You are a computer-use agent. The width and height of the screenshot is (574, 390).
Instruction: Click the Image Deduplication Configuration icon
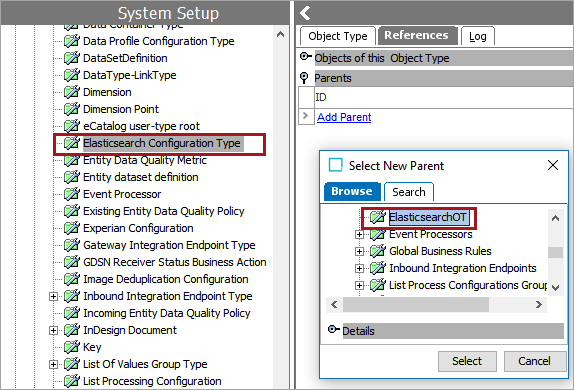(x=71, y=279)
